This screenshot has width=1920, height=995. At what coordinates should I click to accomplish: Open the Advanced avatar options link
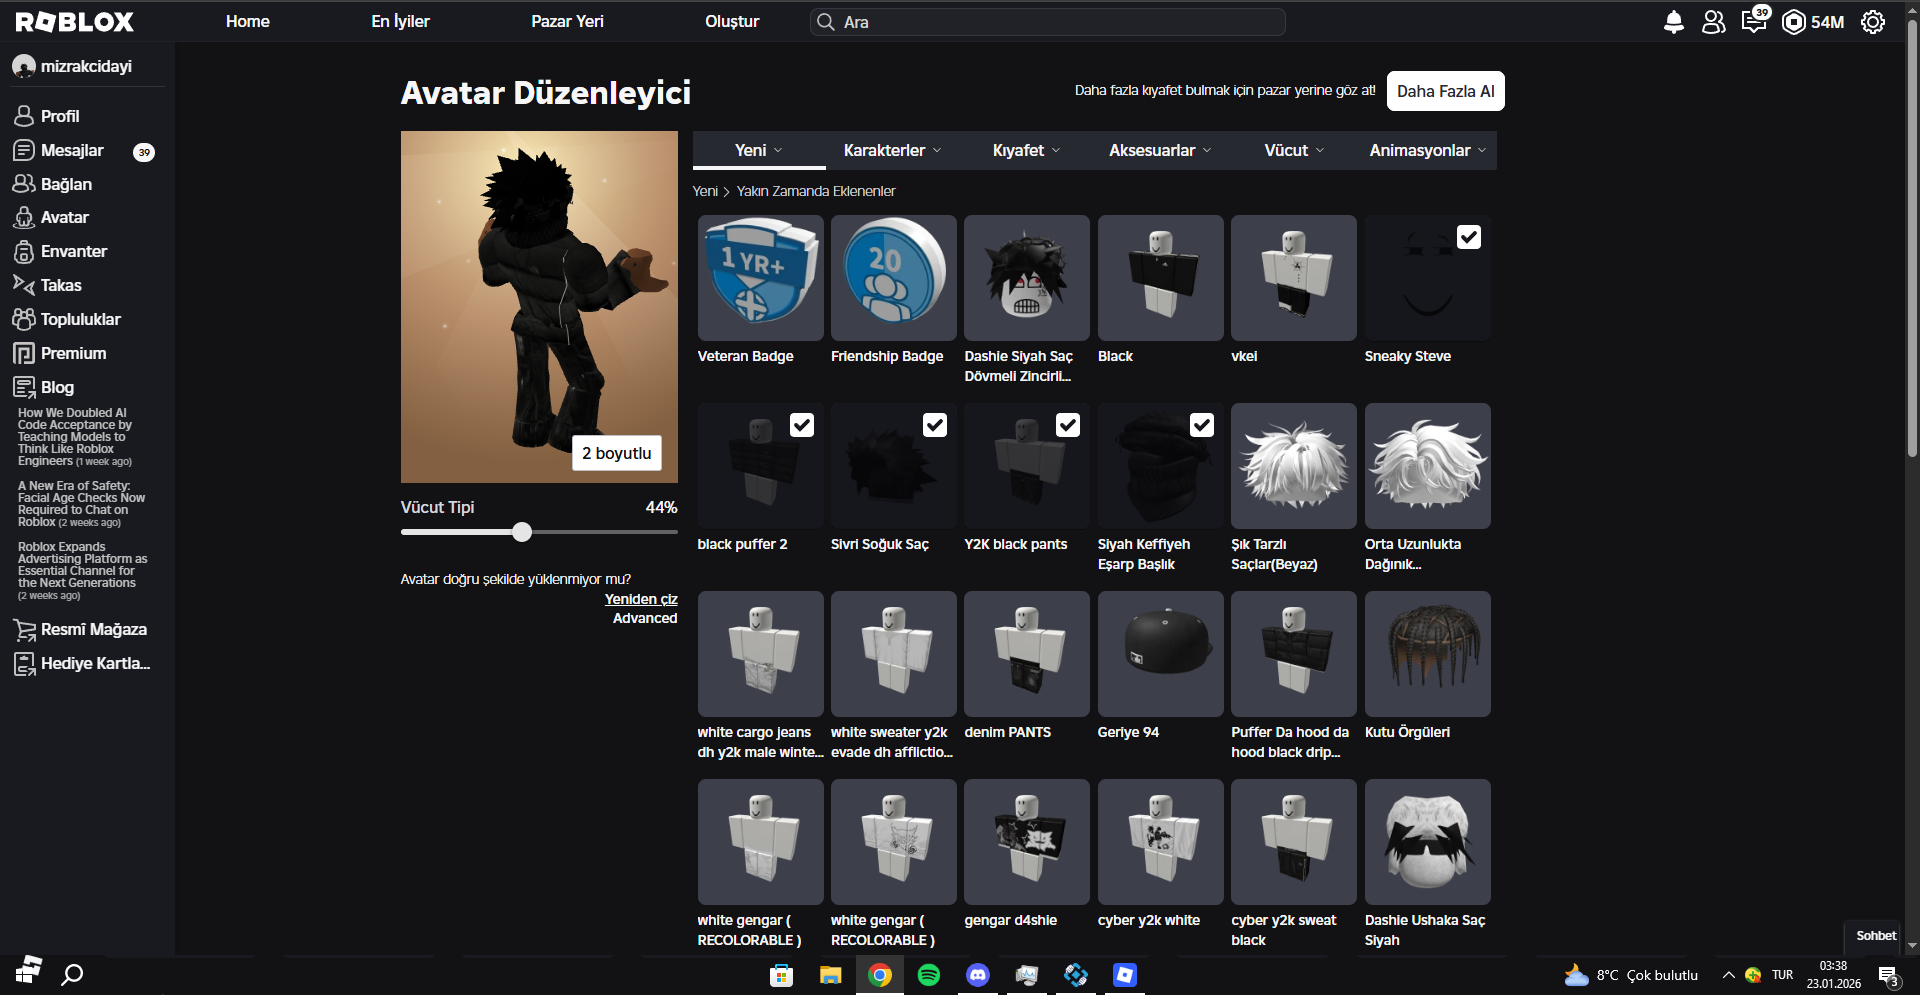(x=645, y=618)
